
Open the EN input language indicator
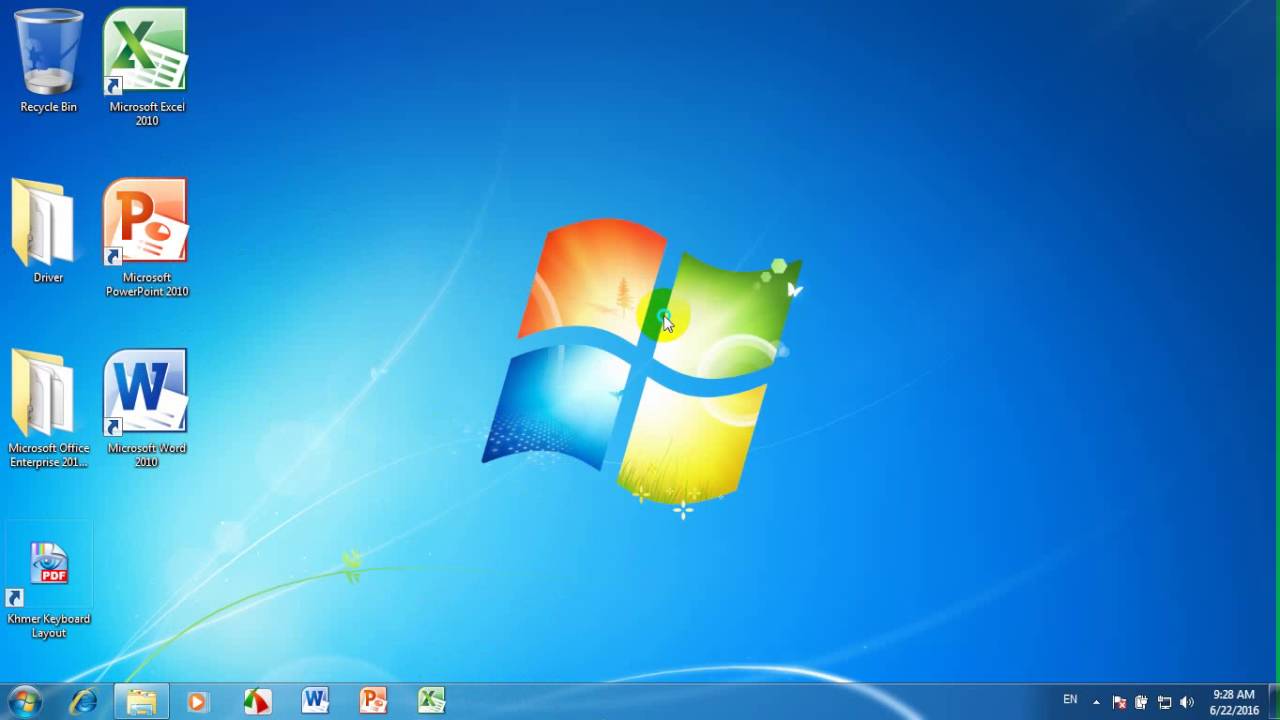click(x=1070, y=700)
